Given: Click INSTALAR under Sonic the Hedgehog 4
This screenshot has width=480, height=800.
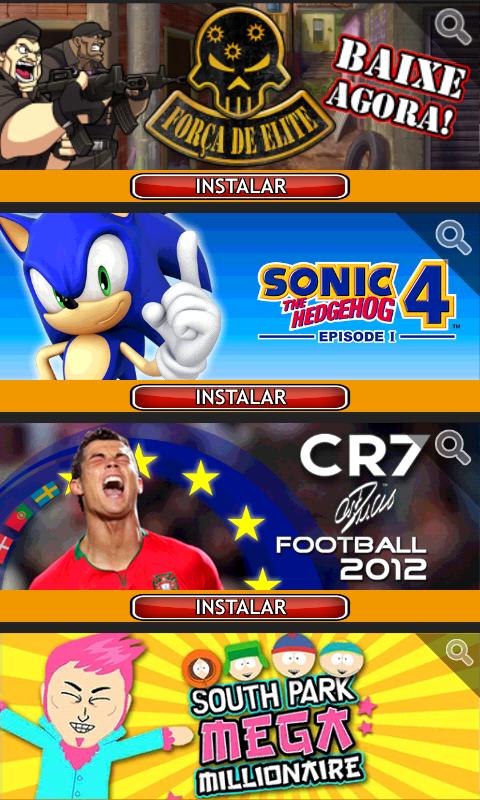Looking at the screenshot, I should click(x=240, y=397).
